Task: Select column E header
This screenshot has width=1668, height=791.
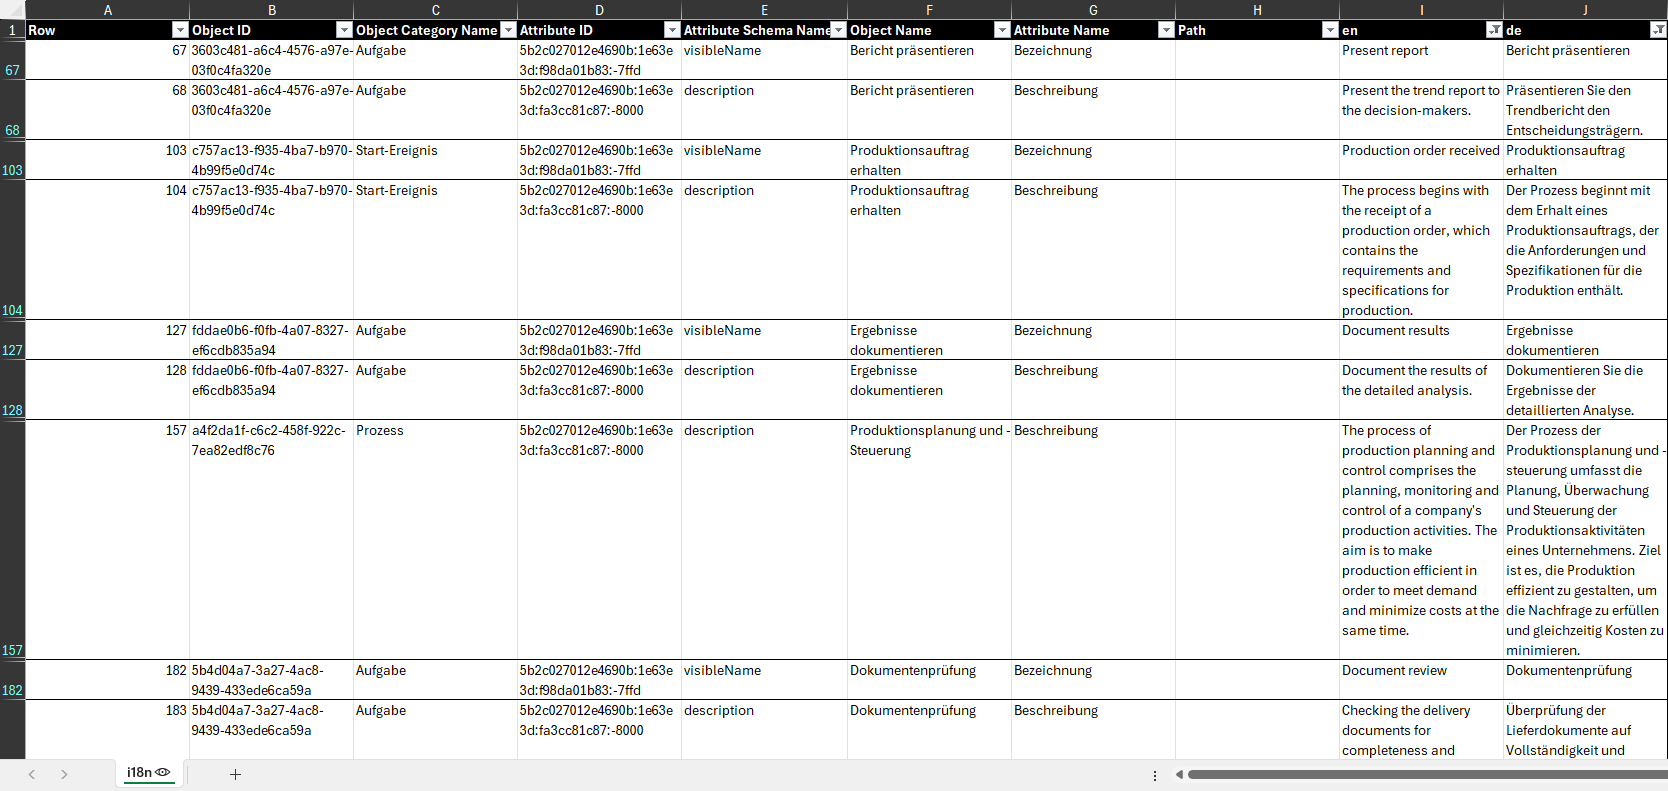Action: tap(764, 10)
